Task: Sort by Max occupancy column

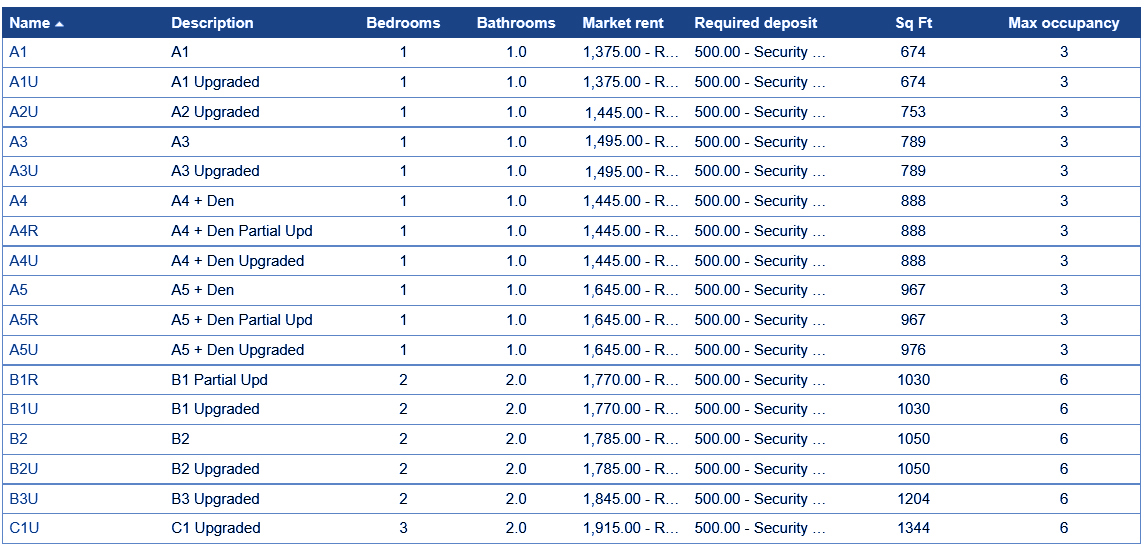Action: pyautogui.click(x=1064, y=23)
